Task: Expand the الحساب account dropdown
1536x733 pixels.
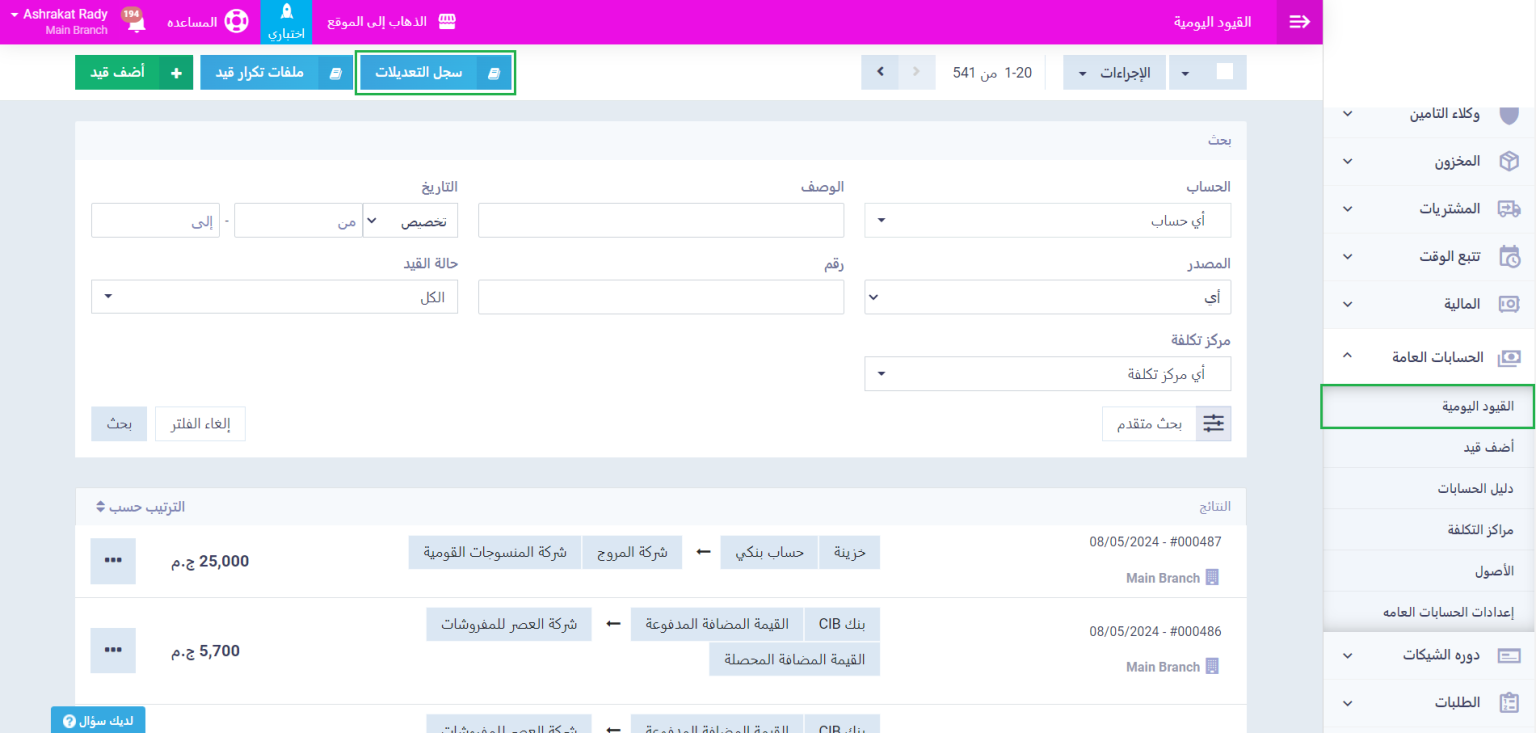Action: coord(1047,221)
